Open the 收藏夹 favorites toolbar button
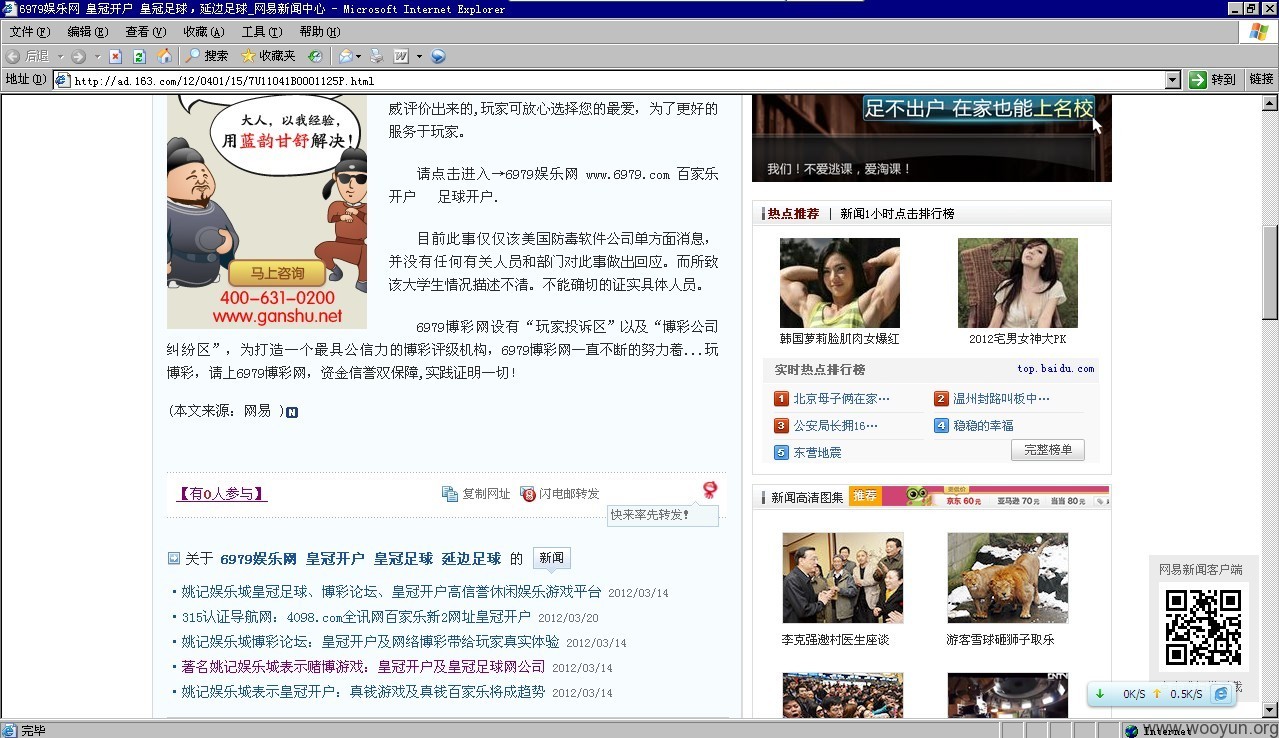 [268, 56]
